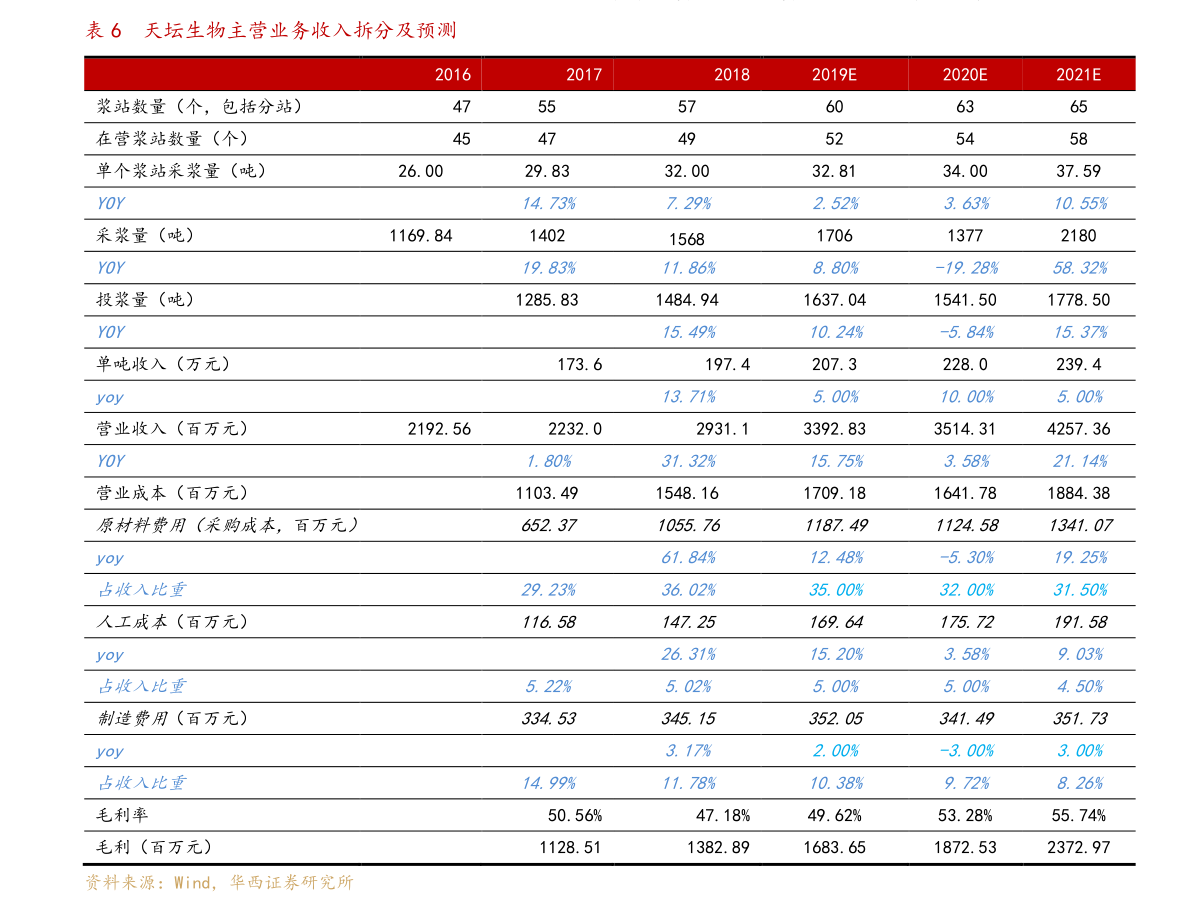Click the "2021E" column header

click(1079, 74)
